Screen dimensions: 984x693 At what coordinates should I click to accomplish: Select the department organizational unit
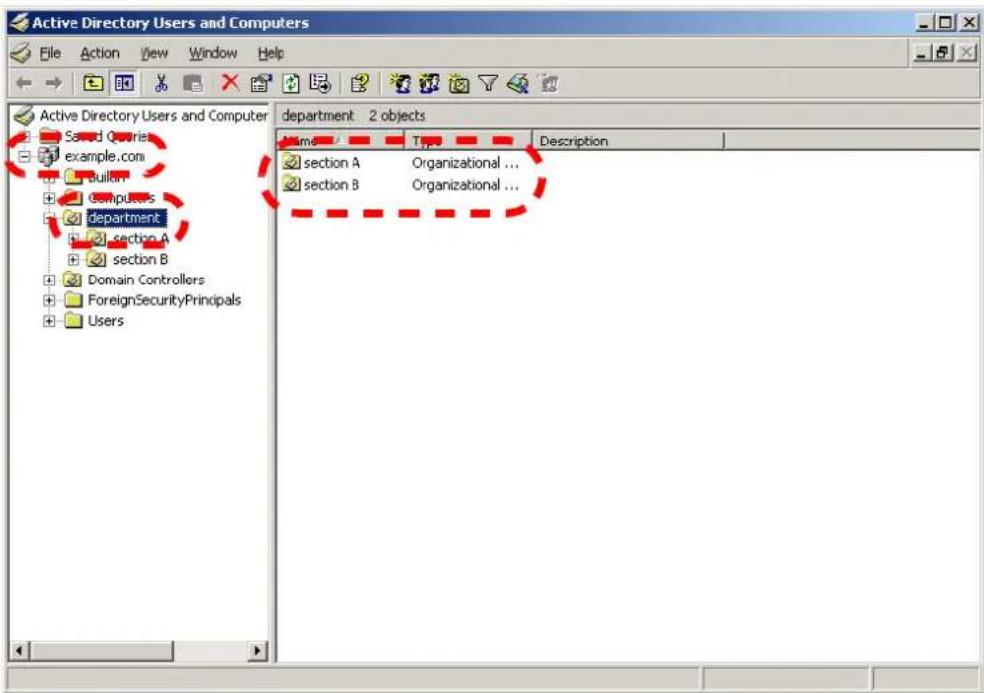[124, 218]
